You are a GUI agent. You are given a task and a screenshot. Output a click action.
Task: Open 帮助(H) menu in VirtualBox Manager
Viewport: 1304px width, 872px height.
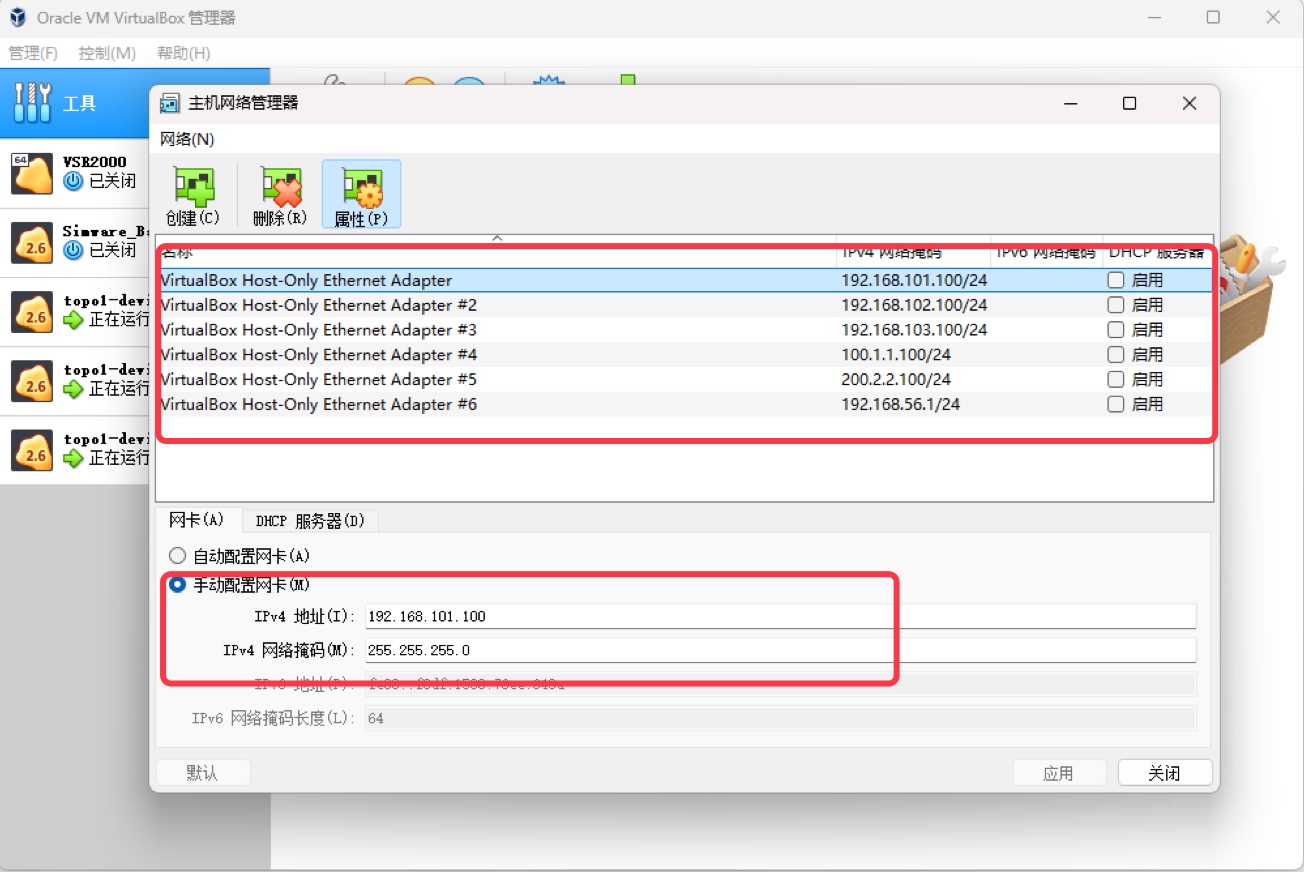click(184, 53)
